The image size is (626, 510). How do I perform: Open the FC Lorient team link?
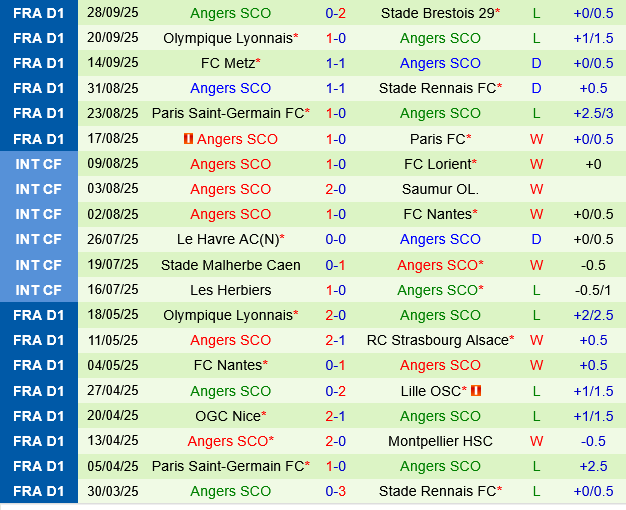coord(437,164)
